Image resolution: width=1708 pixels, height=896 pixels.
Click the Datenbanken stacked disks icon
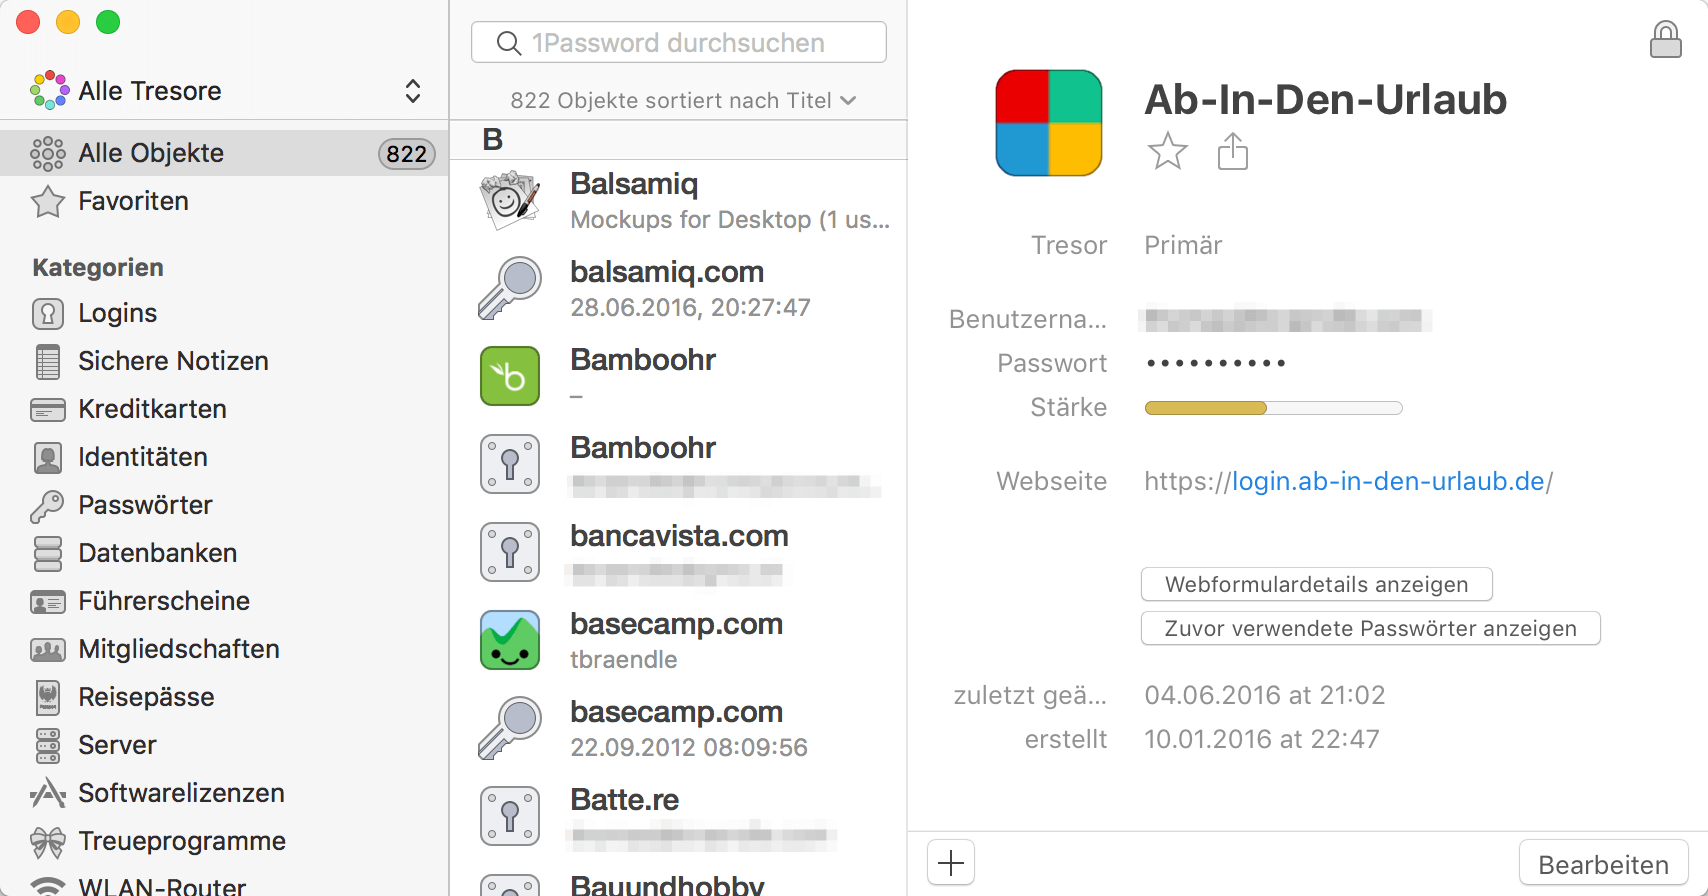click(48, 553)
